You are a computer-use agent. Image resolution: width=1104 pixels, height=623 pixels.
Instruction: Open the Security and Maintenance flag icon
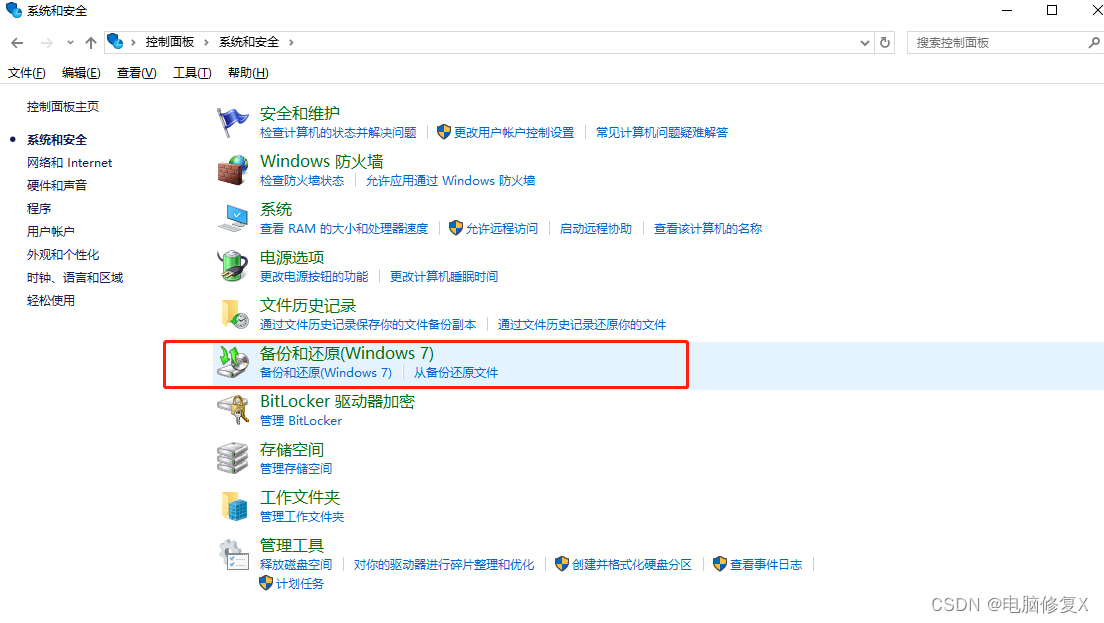pyautogui.click(x=232, y=122)
